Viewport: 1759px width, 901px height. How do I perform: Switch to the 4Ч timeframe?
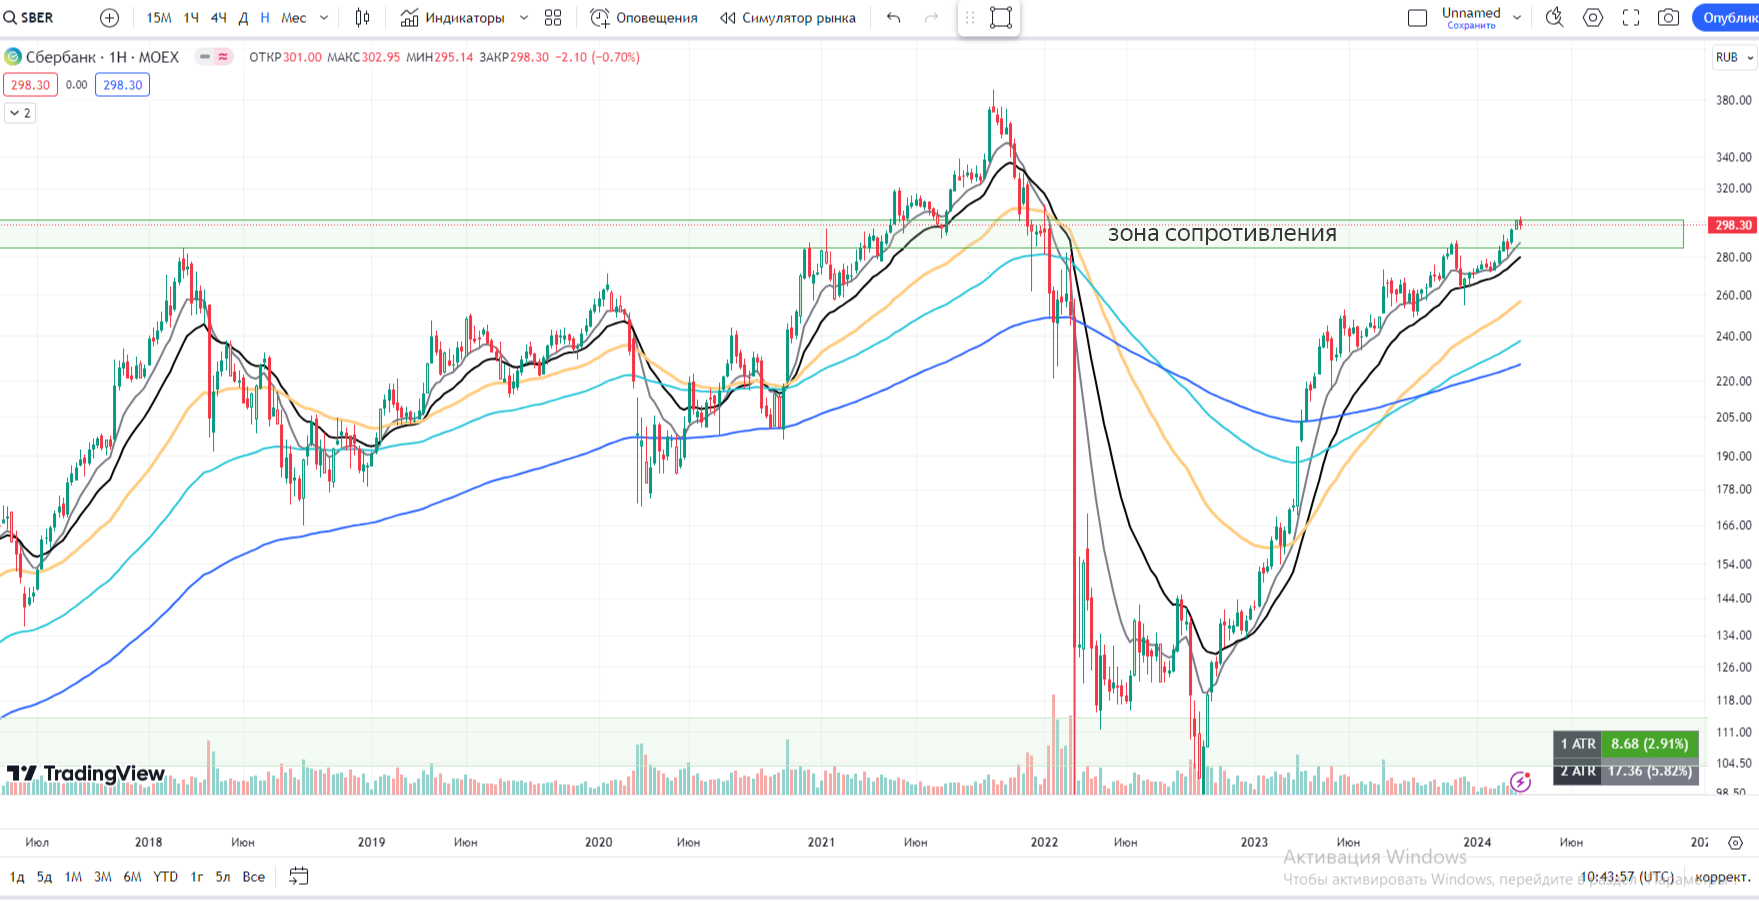[218, 18]
